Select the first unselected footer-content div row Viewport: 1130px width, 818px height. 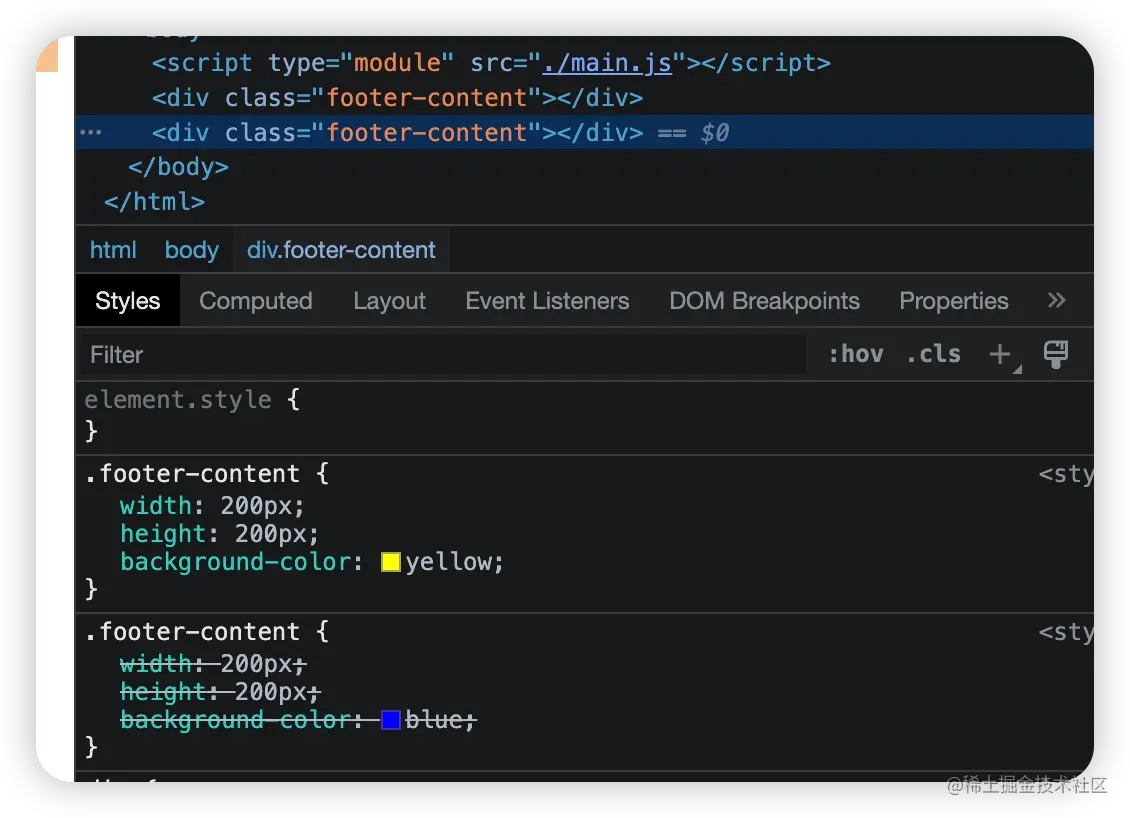coord(584,98)
